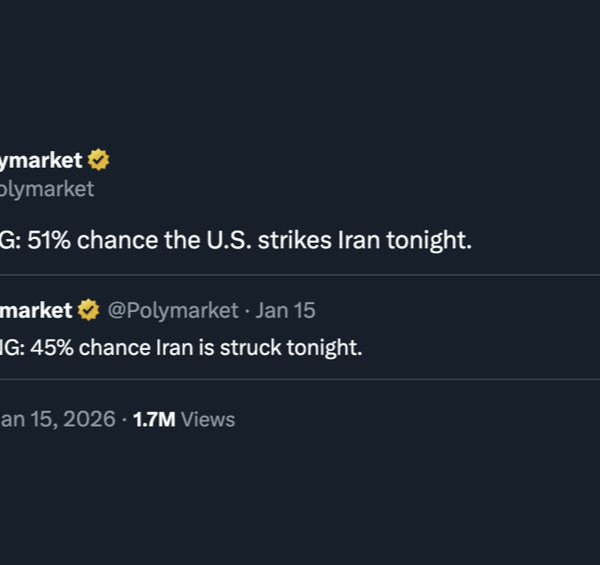Click the gray handle under the main author name
Screen dimensions: 600x565
(x=46, y=189)
